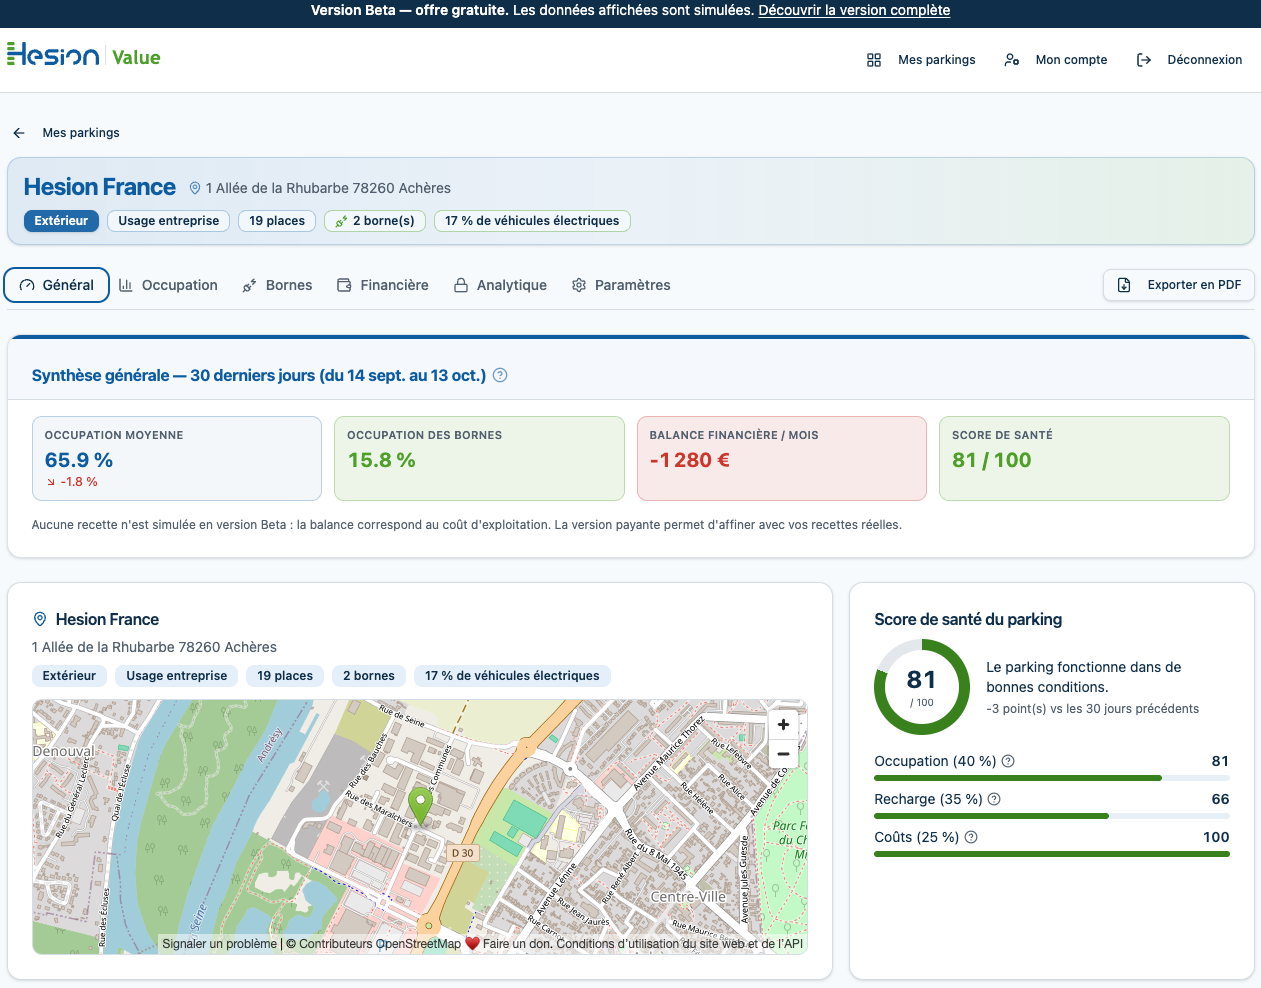Click the Déconnexion exit icon
Viewport: 1261px width, 988px height.
point(1144,60)
